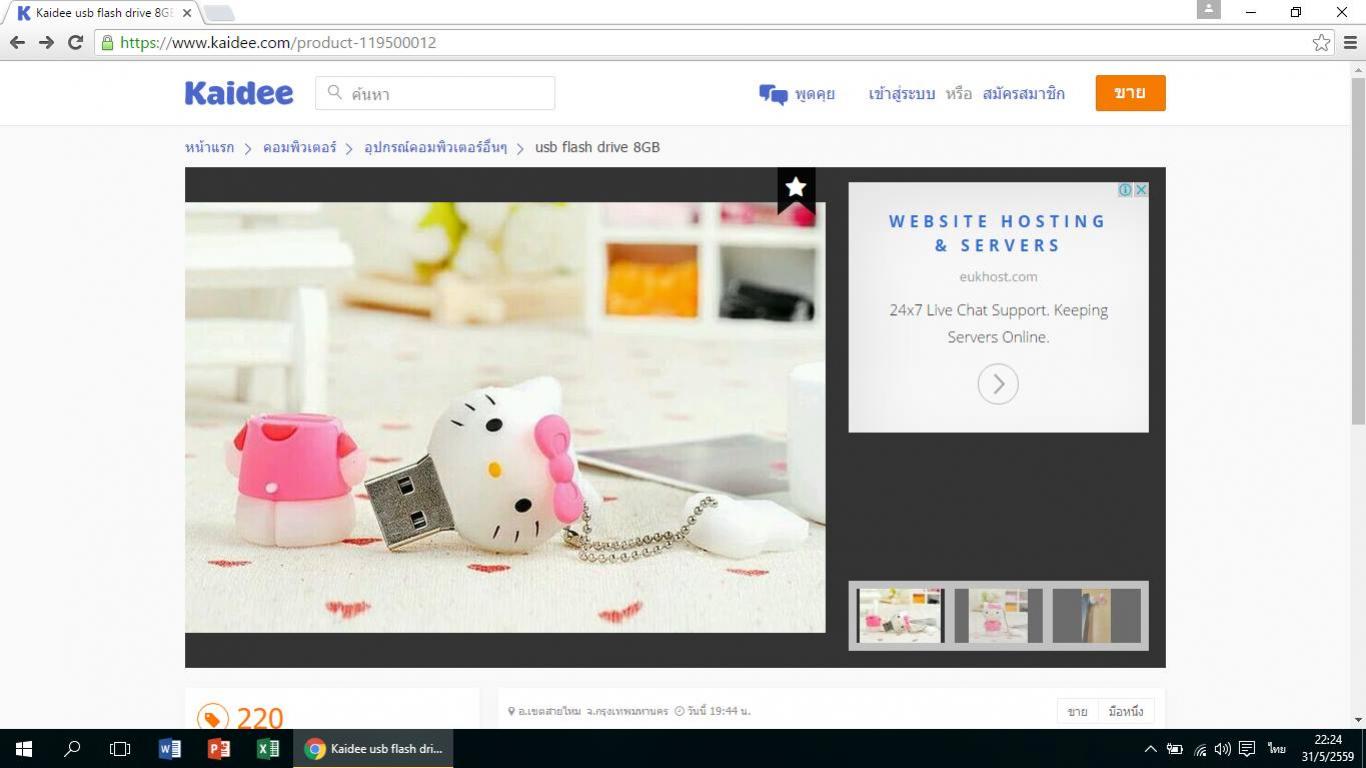This screenshot has width=1366, height=768.
Task: View the secure site padlock info
Action: click(107, 42)
